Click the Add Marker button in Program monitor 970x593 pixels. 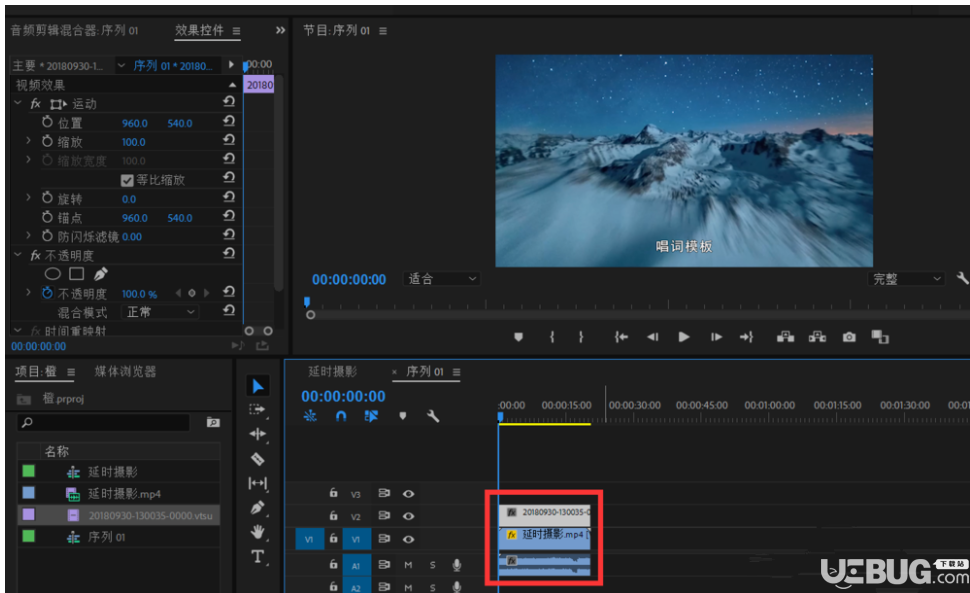click(518, 337)
